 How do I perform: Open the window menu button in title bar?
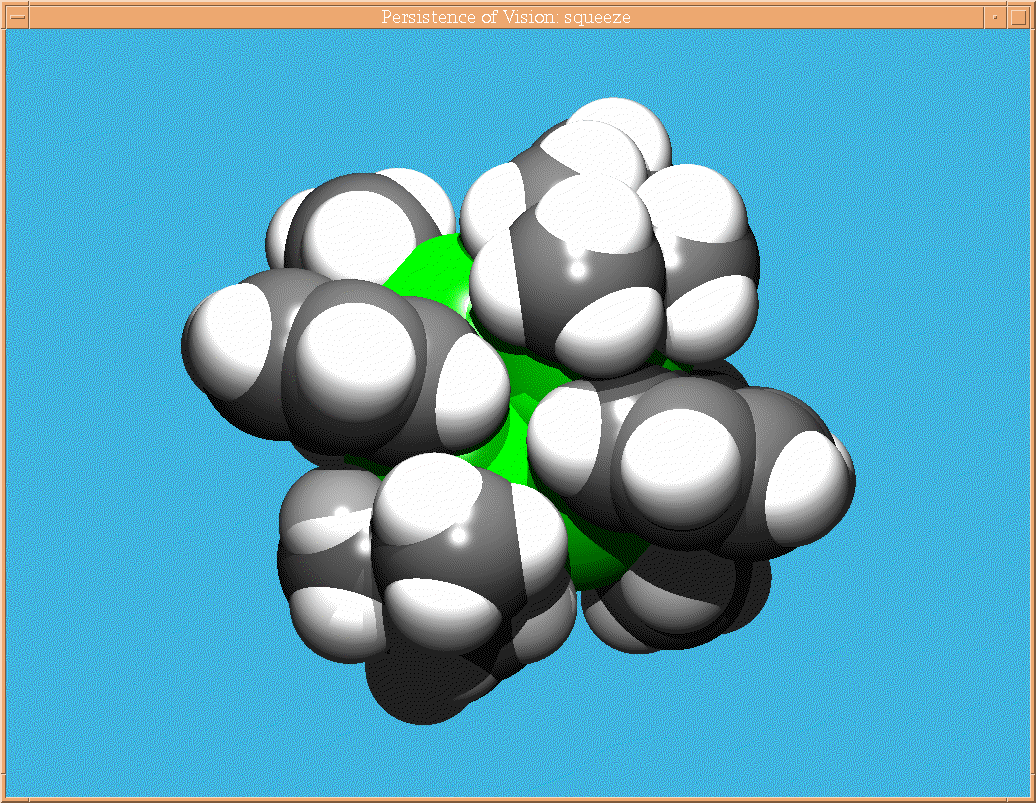coord(17,17)
